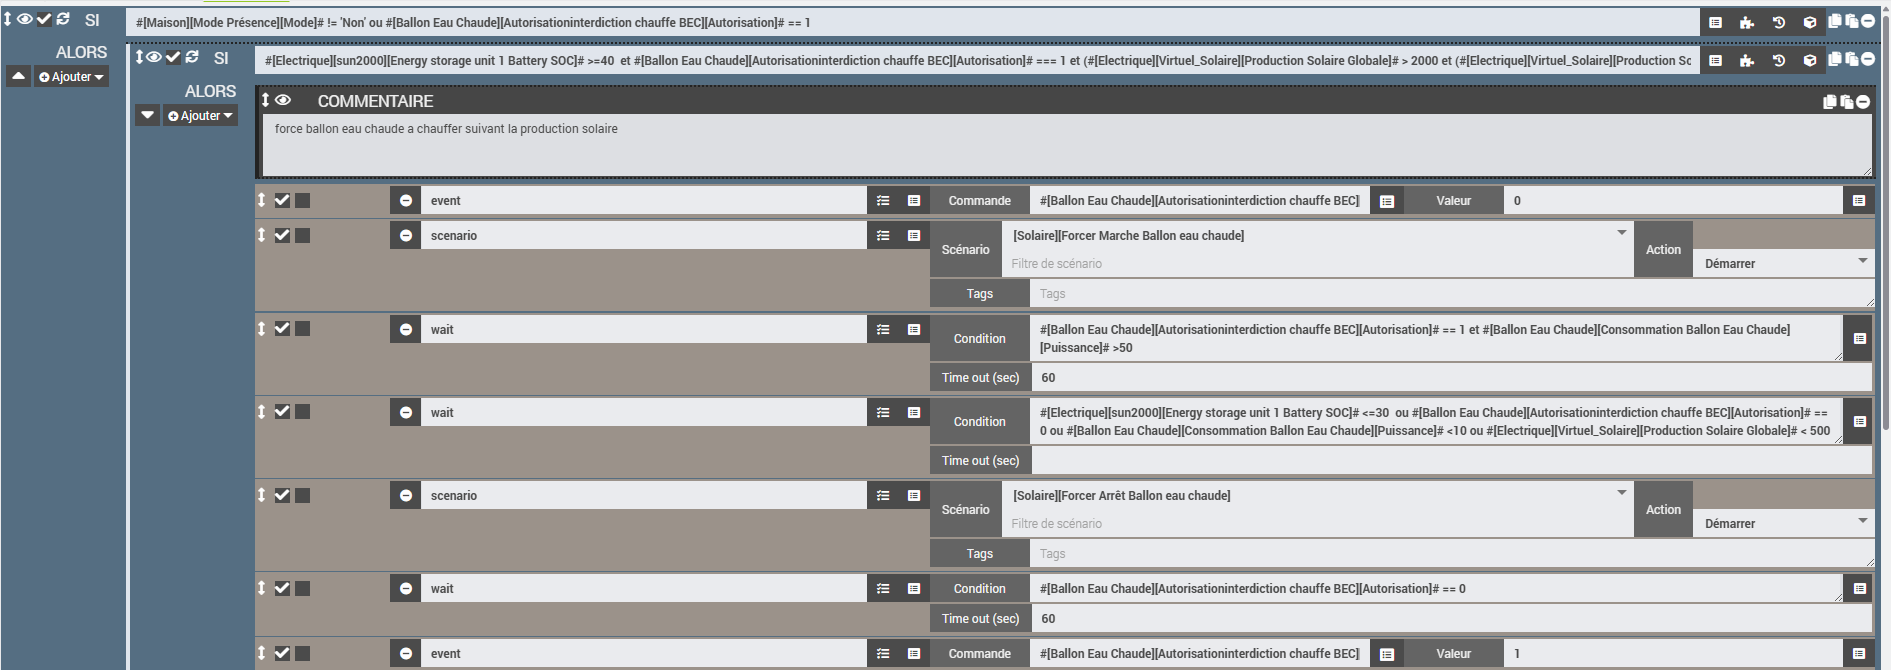Remove the wait action with SOC<=30 condition
The width and height of the screenshot is (1891, 670).
coord(405,412)
